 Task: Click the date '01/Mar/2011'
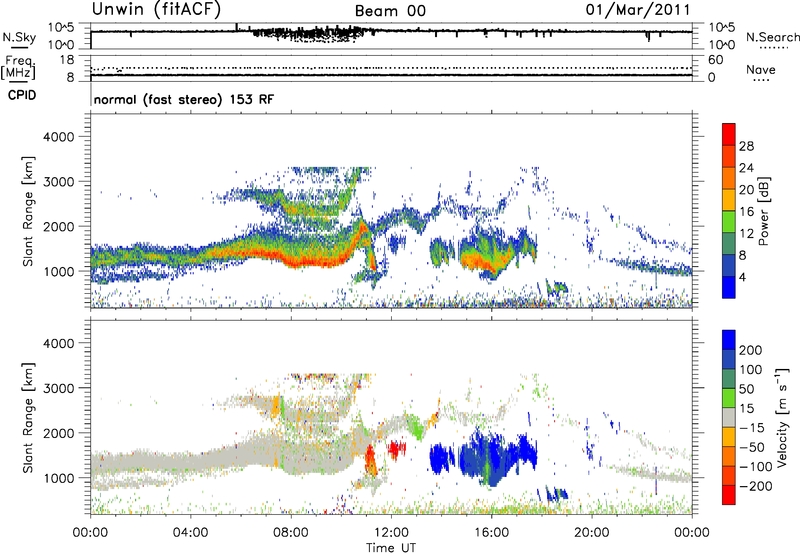tap(638, 10)
